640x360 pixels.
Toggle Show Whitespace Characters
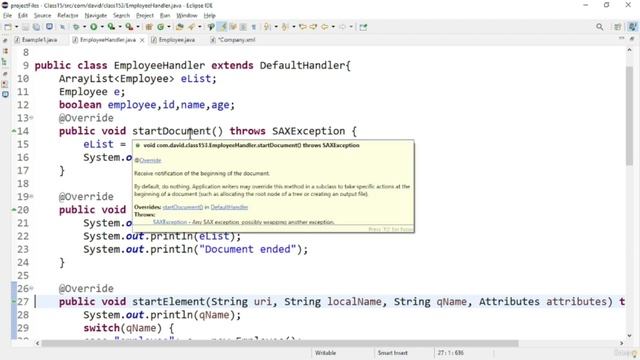254,27
